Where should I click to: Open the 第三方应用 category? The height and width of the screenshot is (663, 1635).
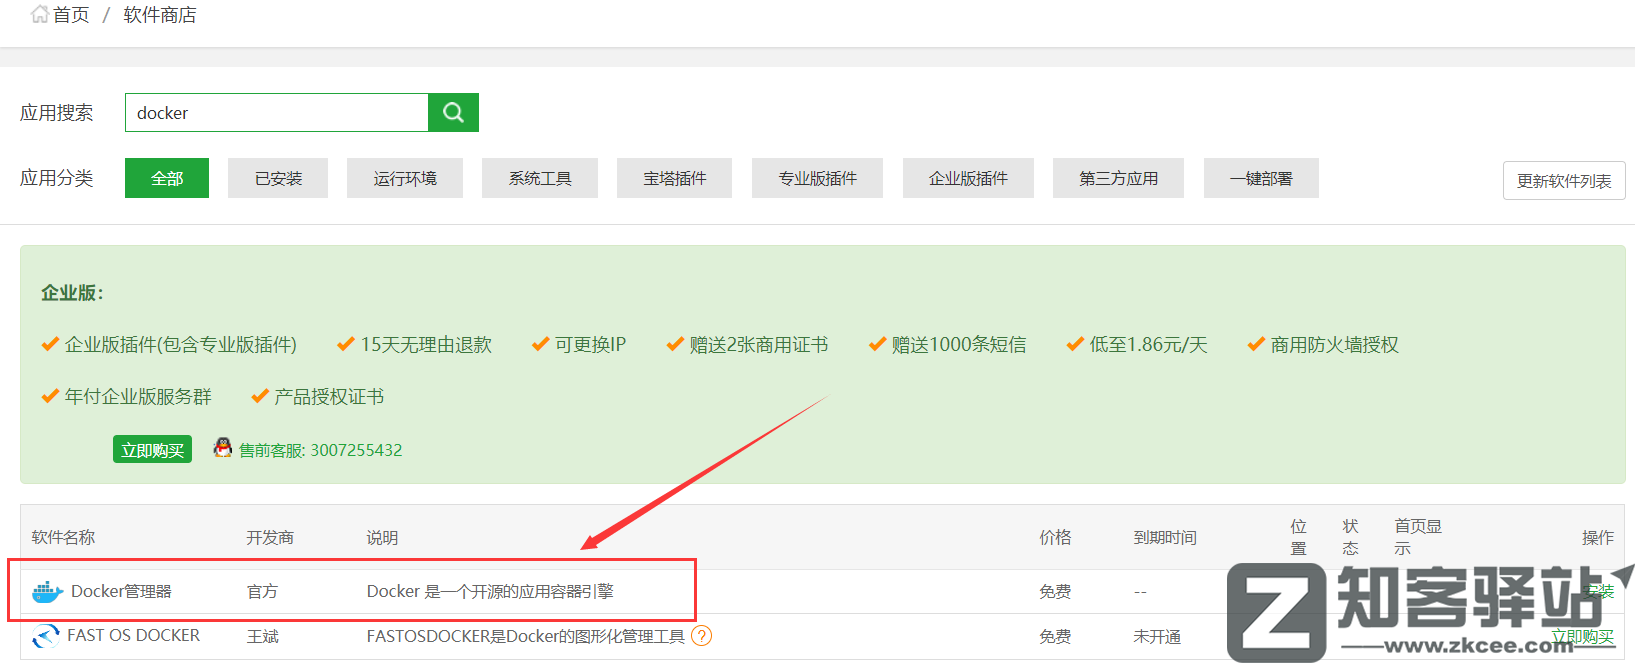(1118, 178)
